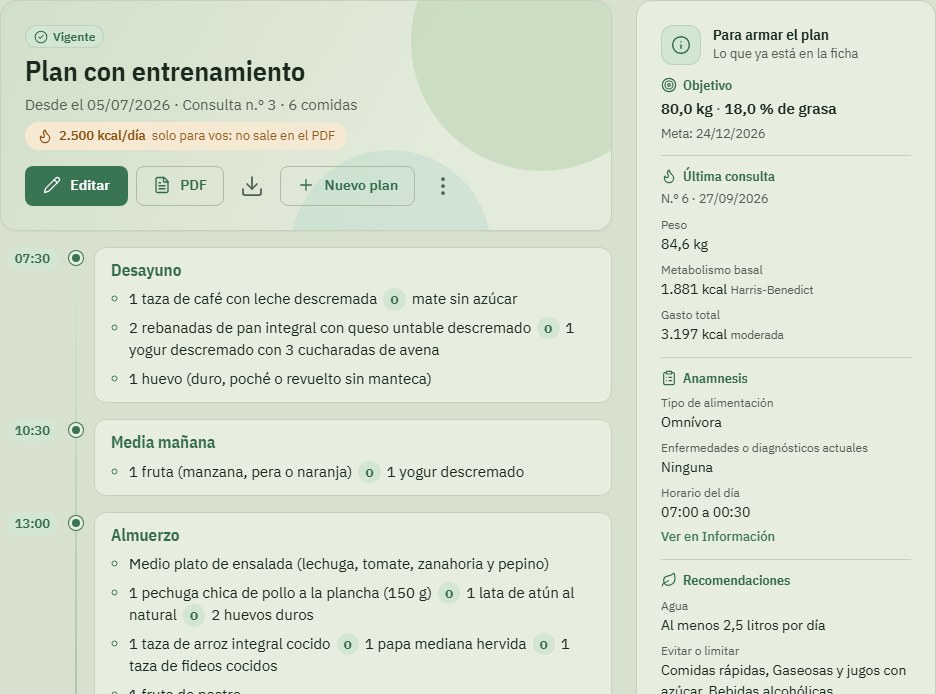Click the Almuerzo meal heading
The image size is (936, 694).
(145, 535)
